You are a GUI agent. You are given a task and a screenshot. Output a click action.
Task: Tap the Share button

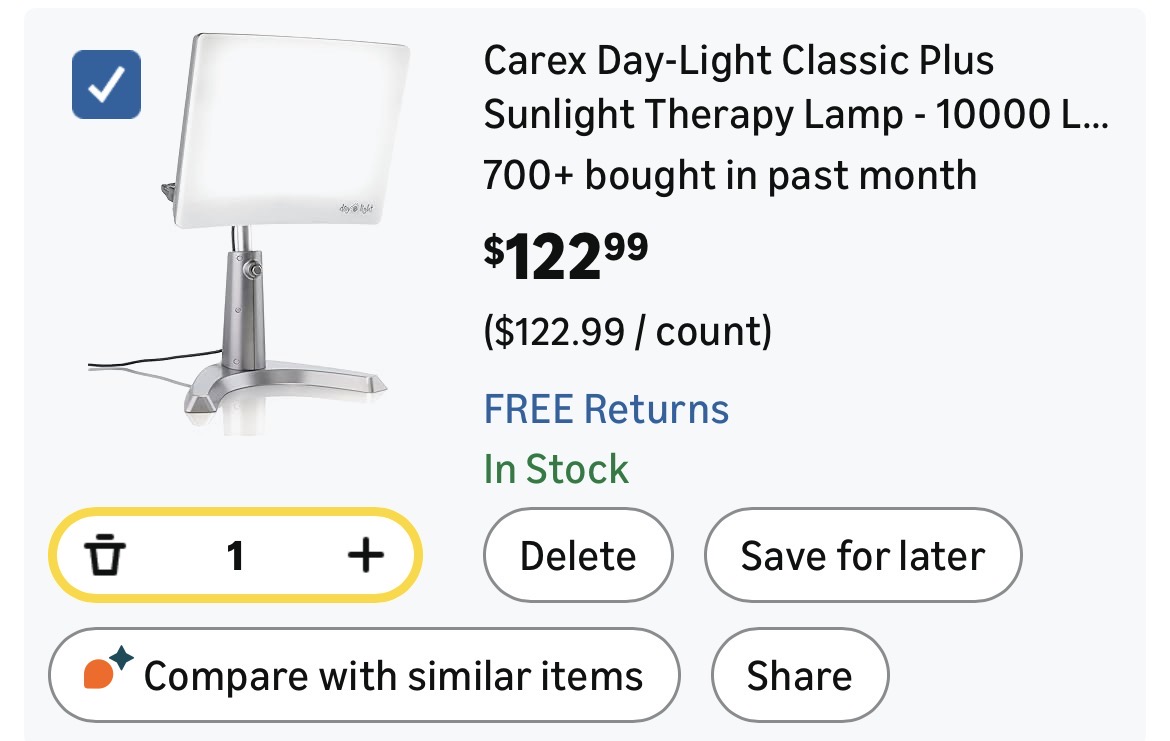(799, 676)
